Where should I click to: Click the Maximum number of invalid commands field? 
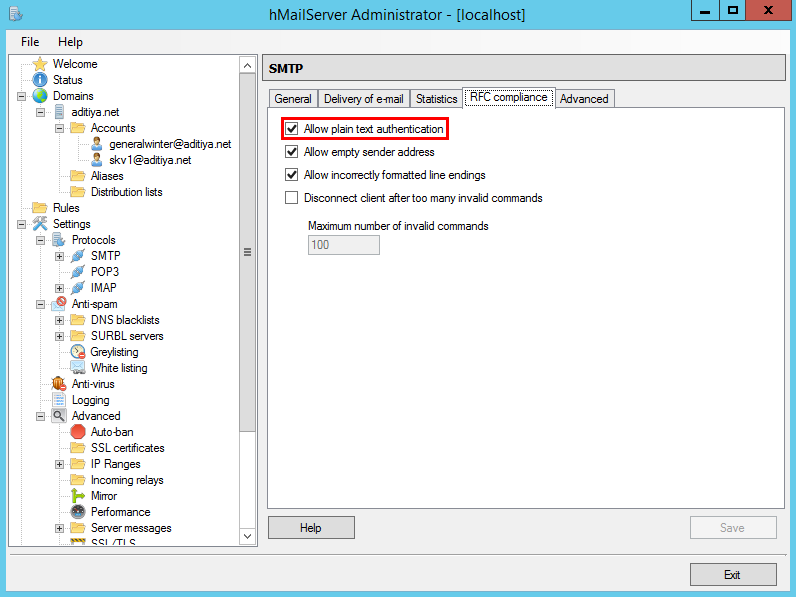click(344, 245)
